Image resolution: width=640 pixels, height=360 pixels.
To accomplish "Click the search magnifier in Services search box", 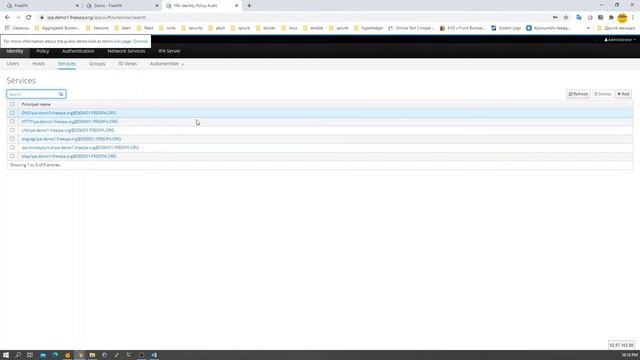I will click(x=61, y=94).
